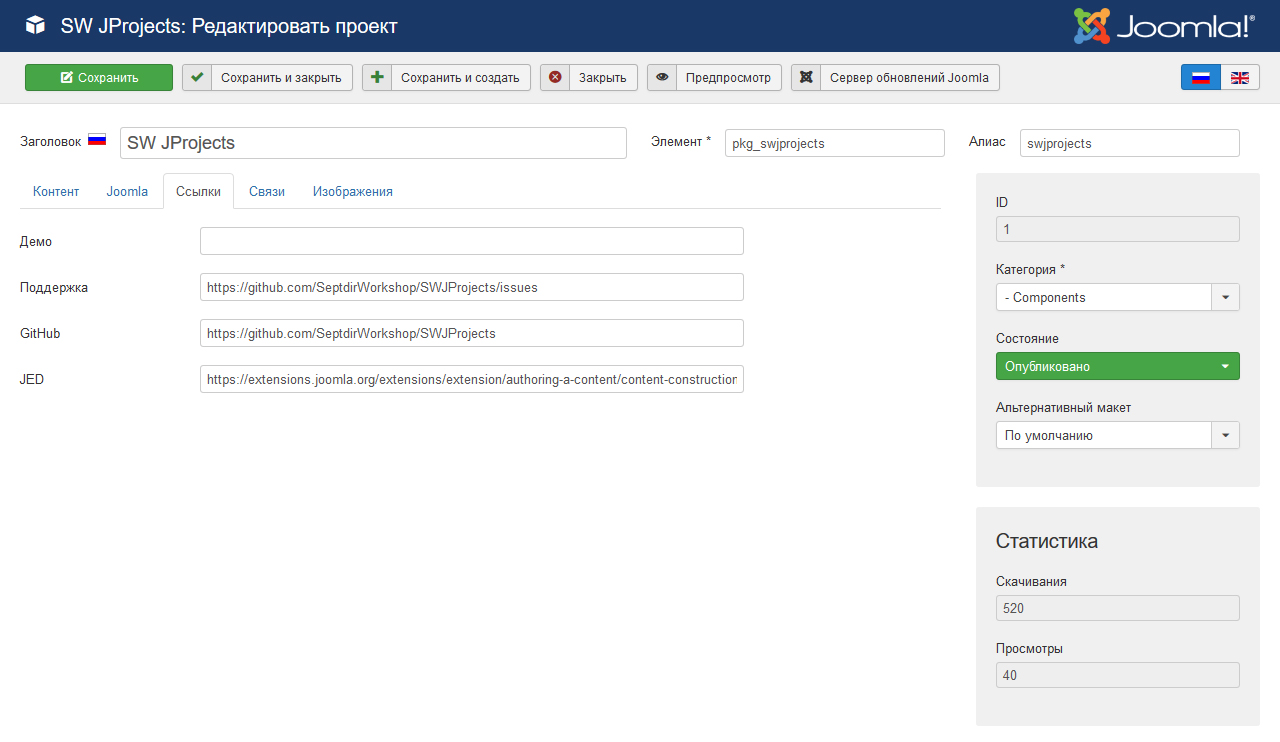This screenshot has height=742, width=1280.
Task: Click the arrow of Категория dropdown
Action: [1226, 297]
